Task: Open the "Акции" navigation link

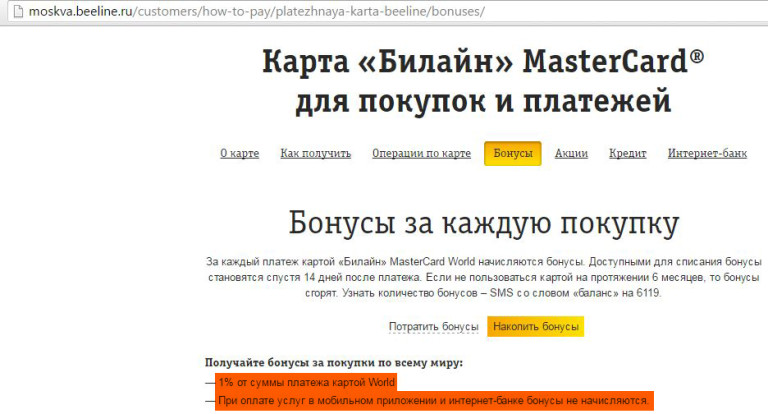Action: click(x=571, y=154)
